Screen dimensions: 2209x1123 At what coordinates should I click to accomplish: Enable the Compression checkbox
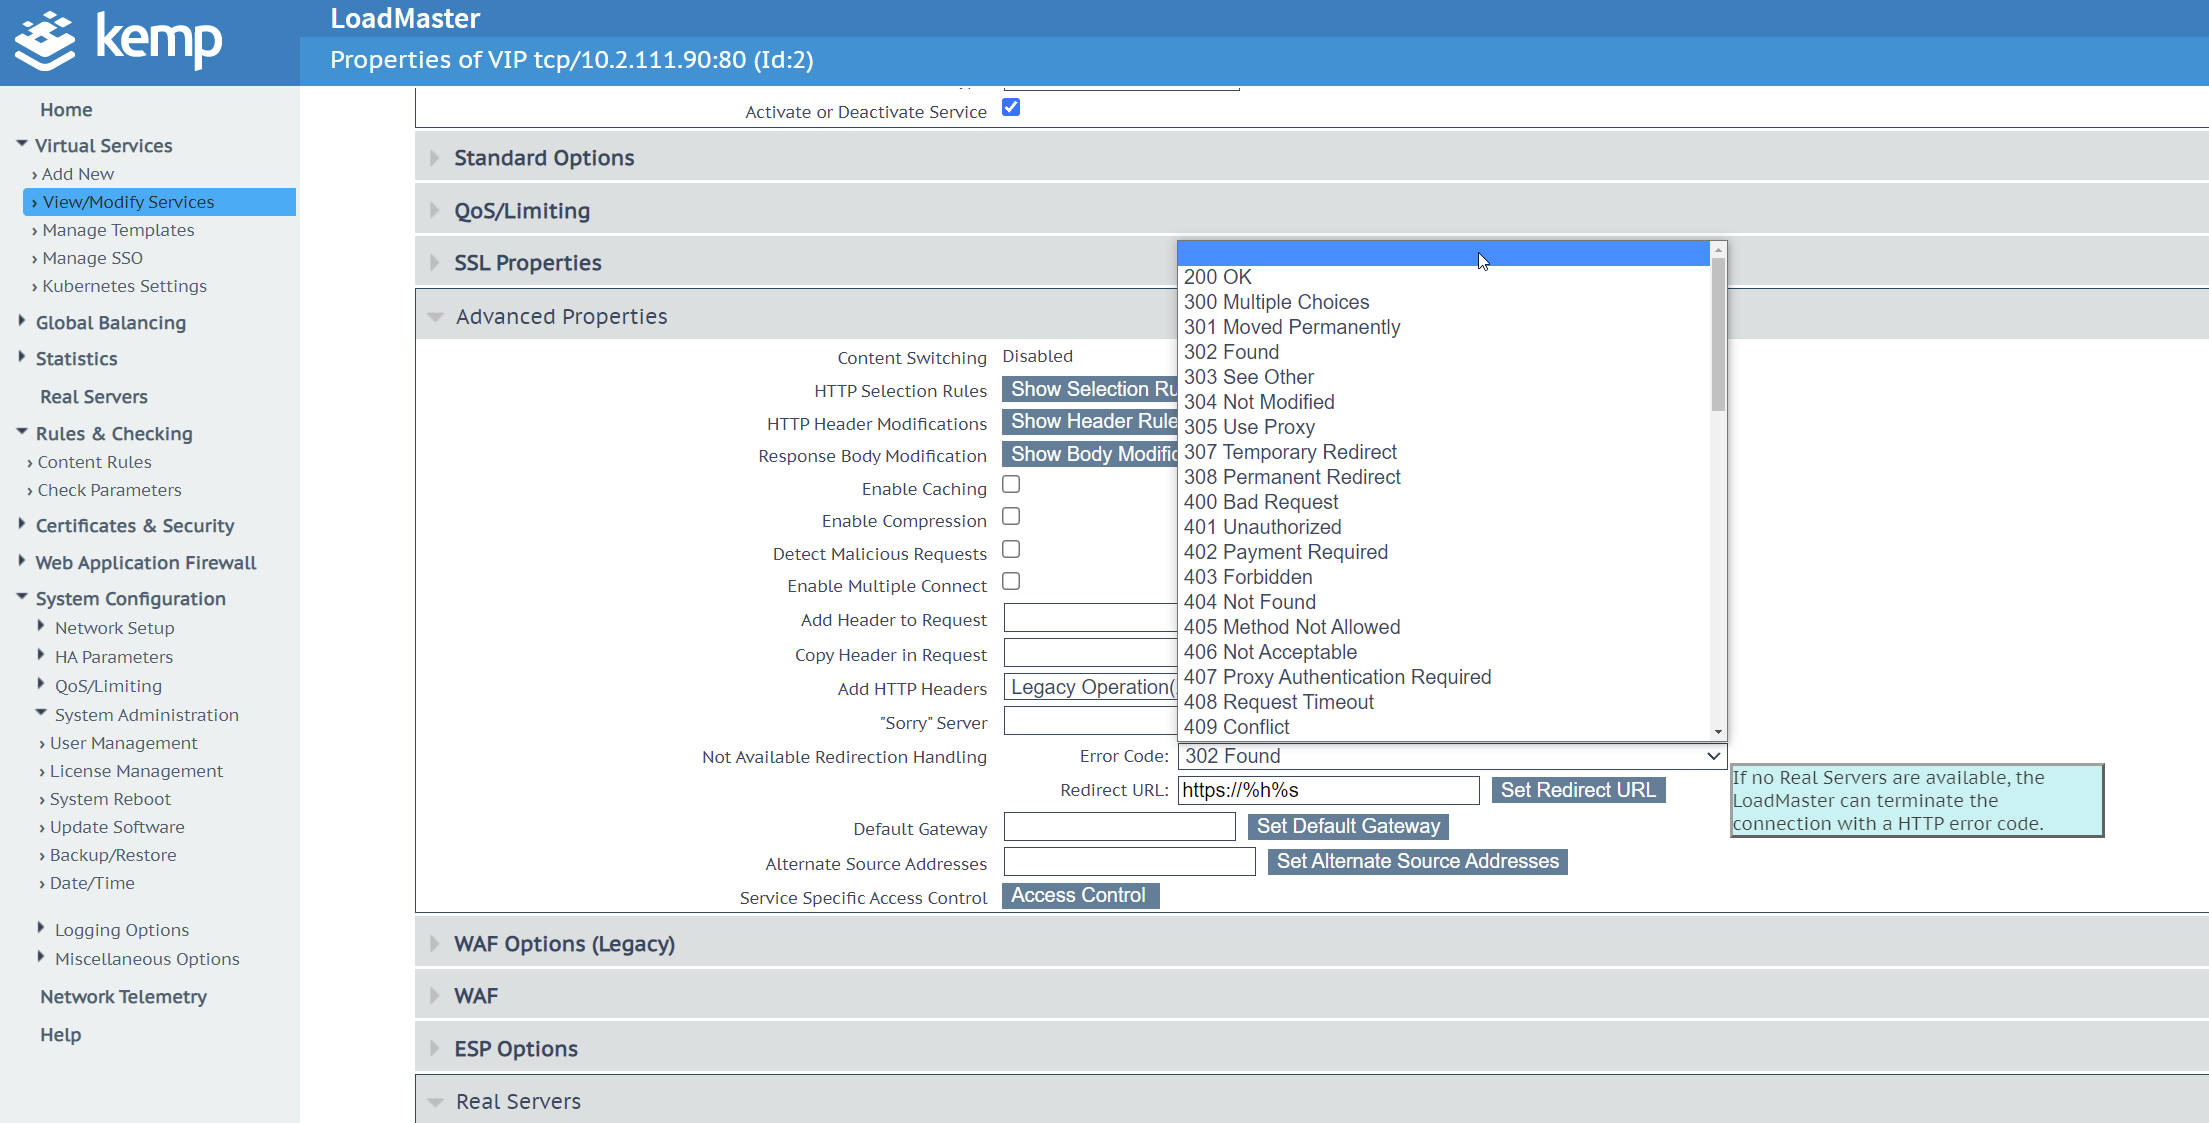[1011, 517]
